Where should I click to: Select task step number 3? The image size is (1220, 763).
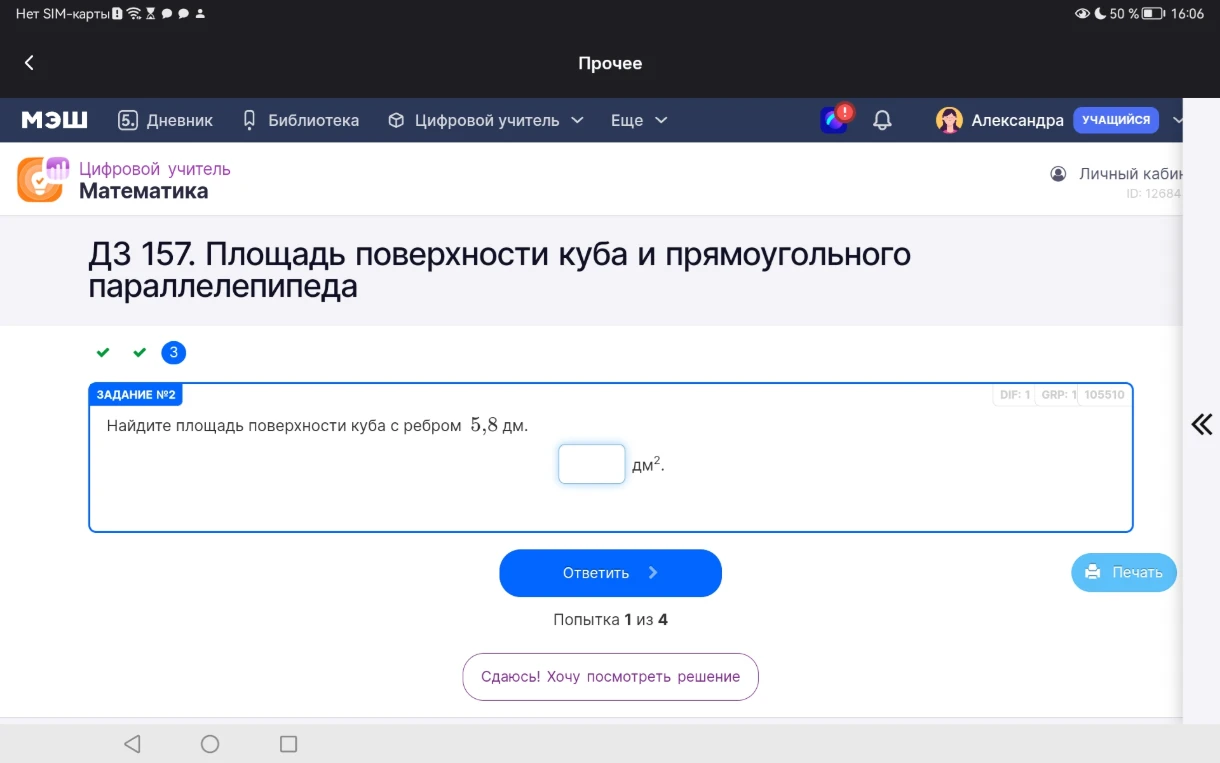(x=174, y=352)
